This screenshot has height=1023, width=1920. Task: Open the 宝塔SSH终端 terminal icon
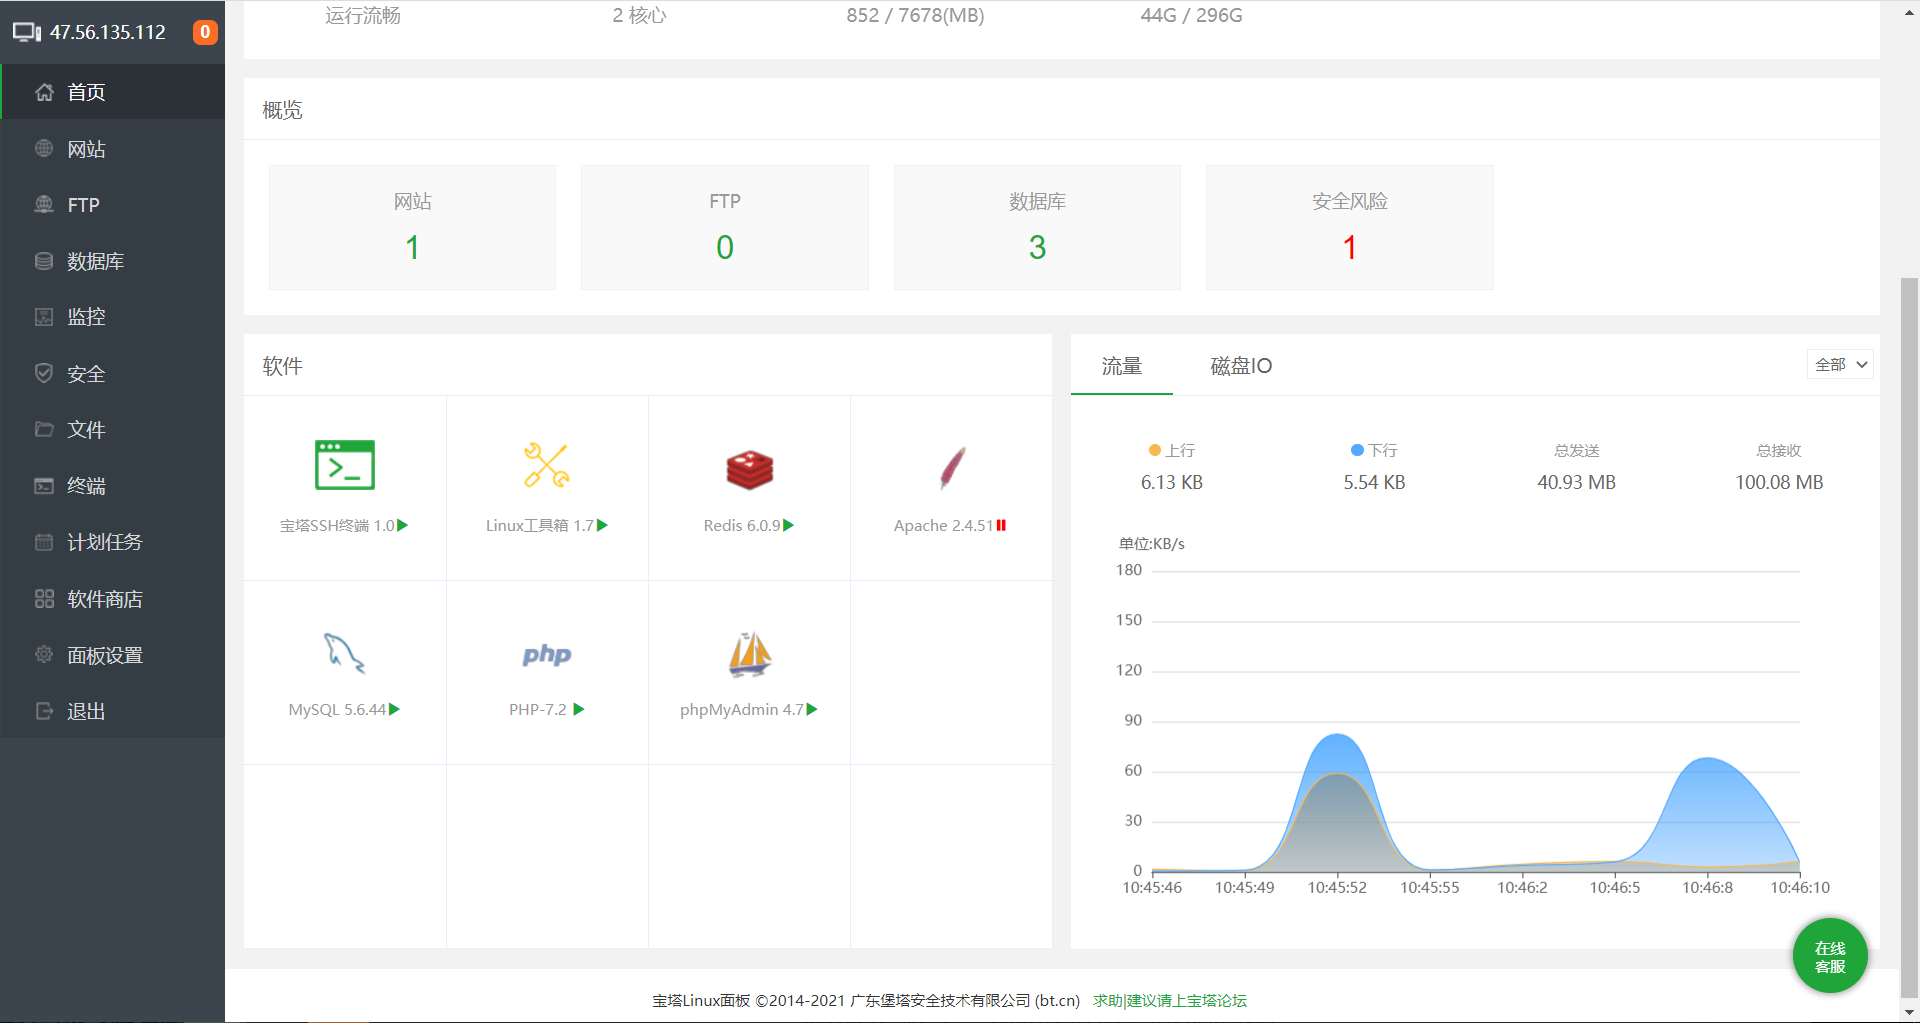(x=344, y=465)
